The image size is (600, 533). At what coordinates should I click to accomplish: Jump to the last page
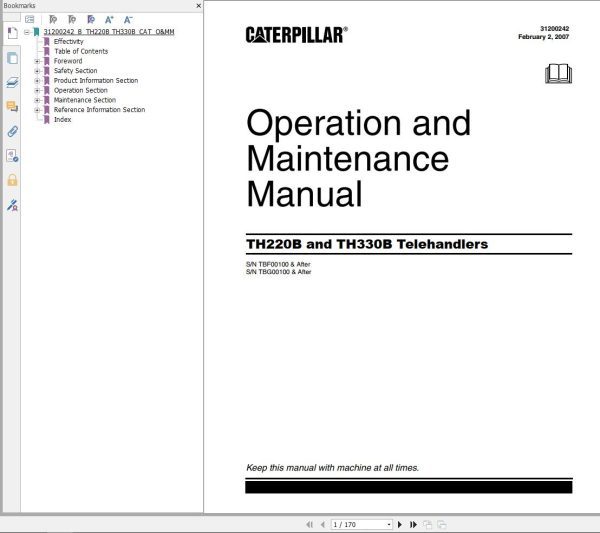pyautogui.click(x=413, y=524)
